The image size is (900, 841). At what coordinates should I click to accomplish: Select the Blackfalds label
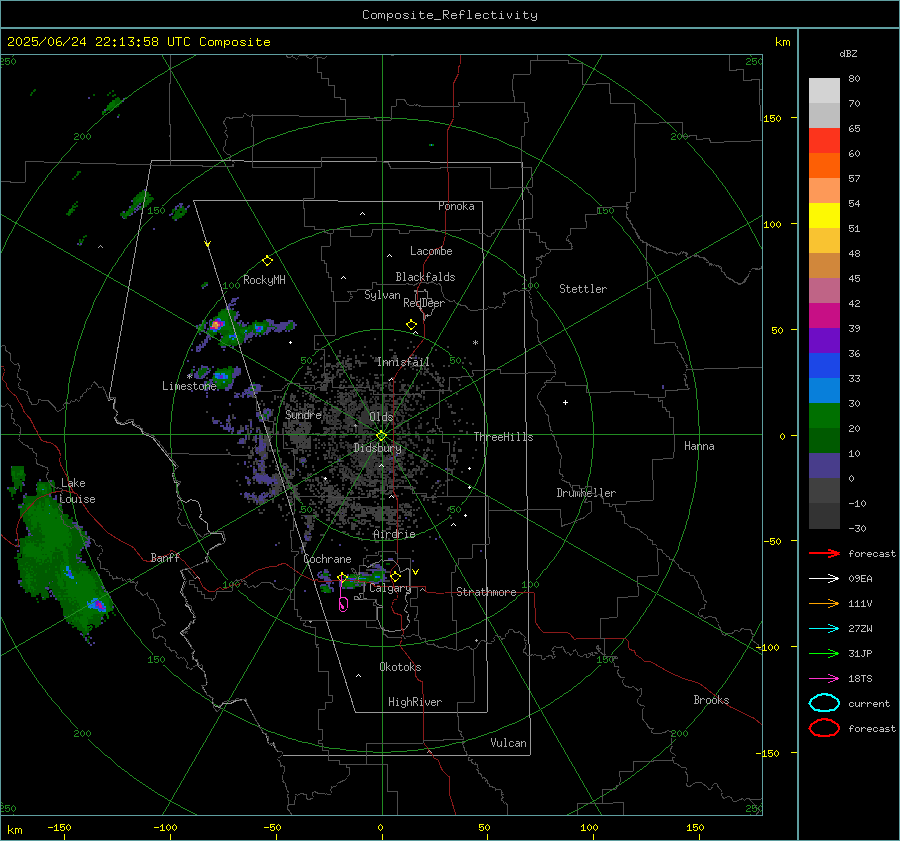[x=425, y=277]
